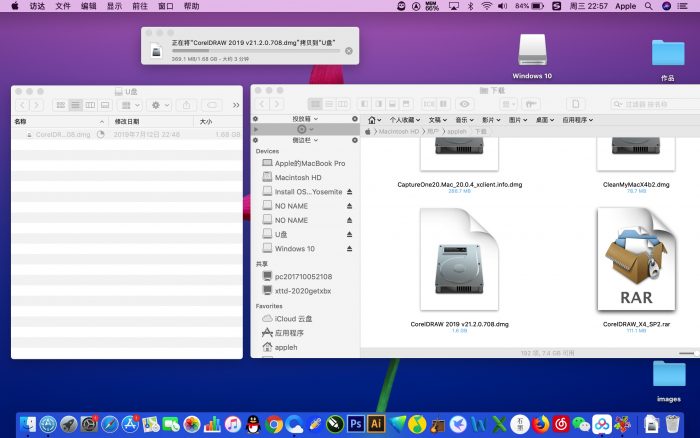This screenshot has height=438, width=700.
Task: Select CorelDRAW 2019 v21.2.0.708.dmg file
Action: 459,262
